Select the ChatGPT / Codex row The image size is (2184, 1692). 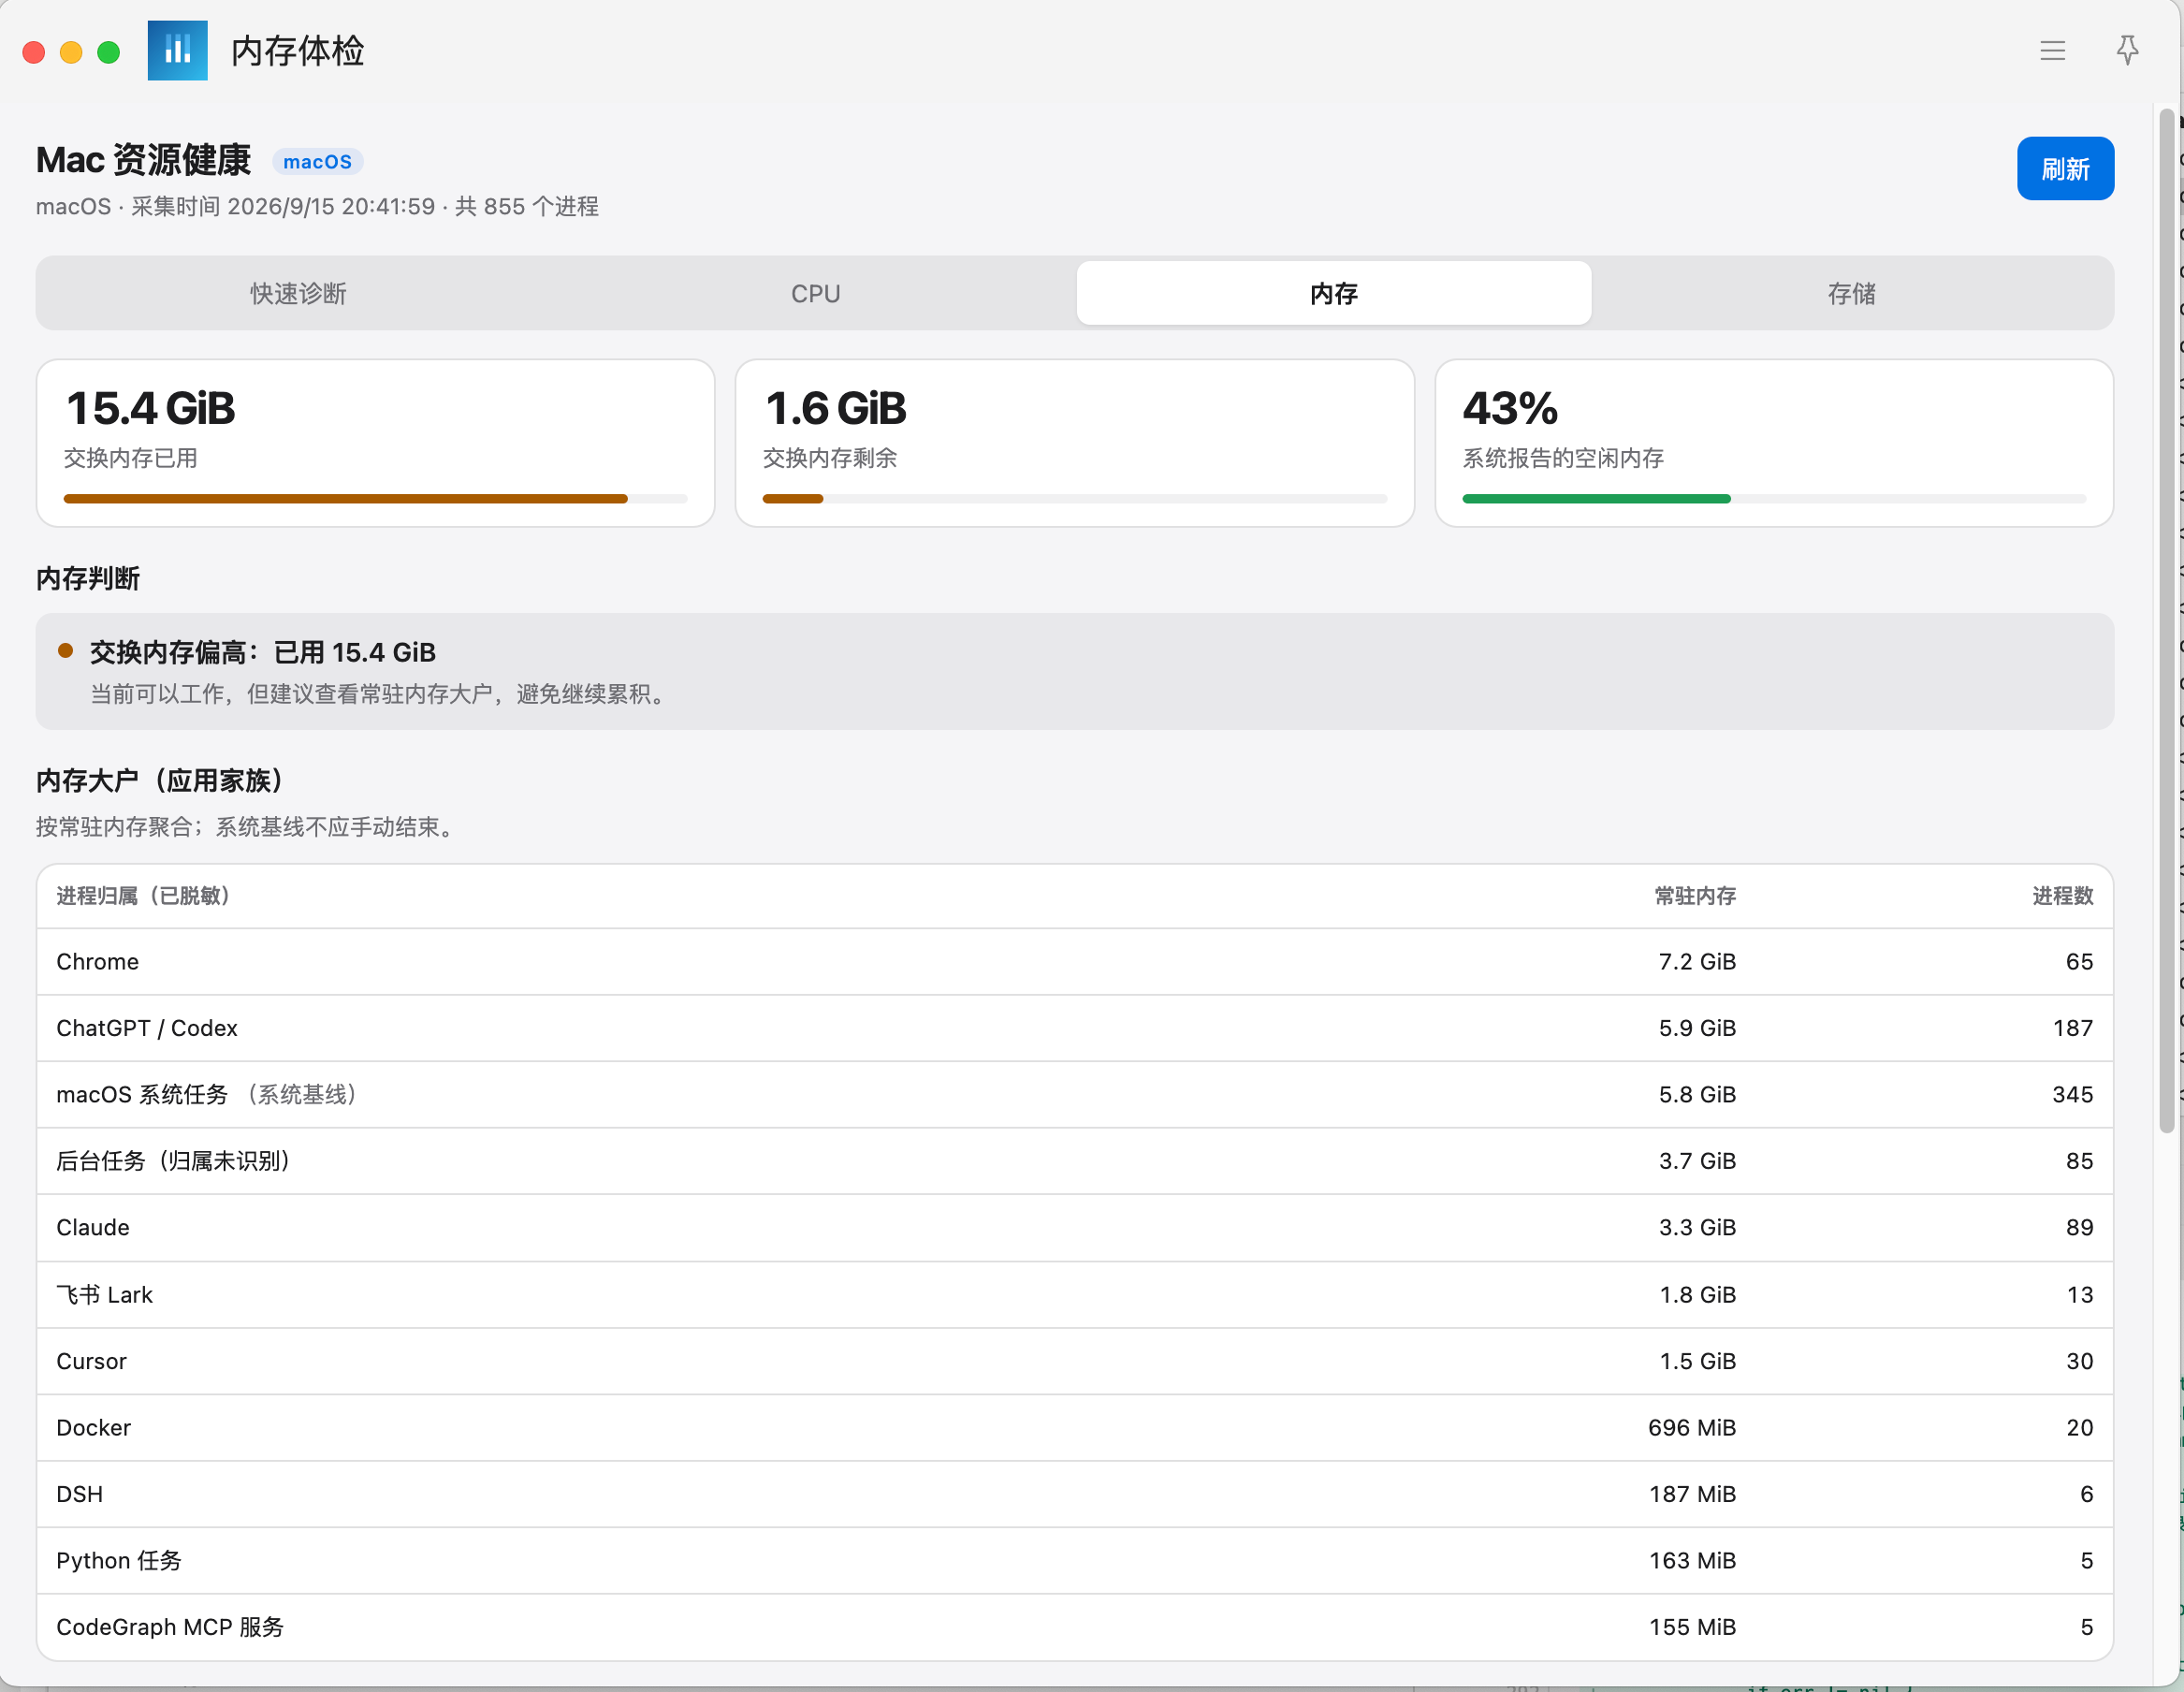1074,1028
